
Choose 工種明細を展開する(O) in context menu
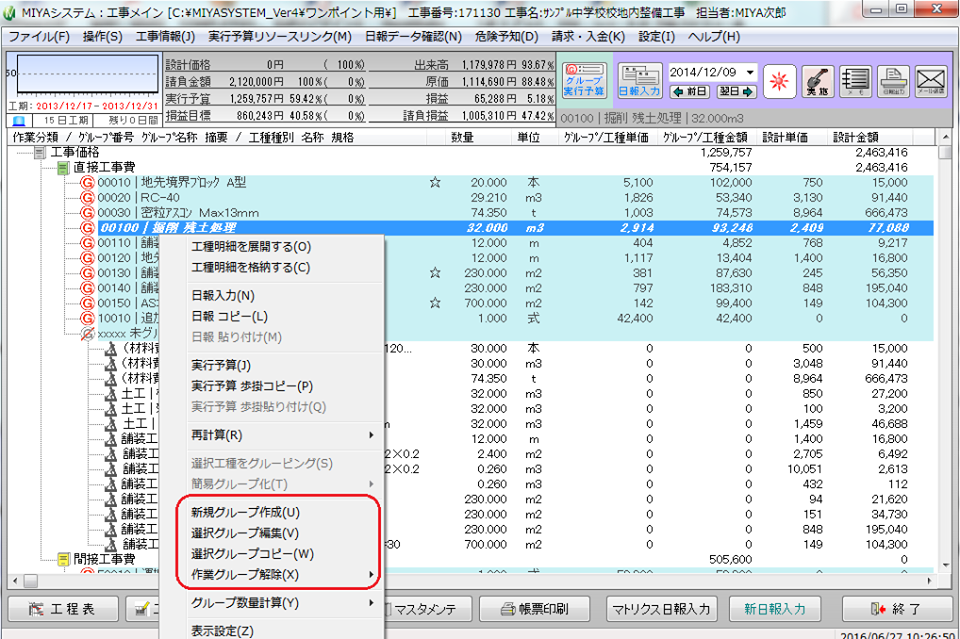pos(271,247)
